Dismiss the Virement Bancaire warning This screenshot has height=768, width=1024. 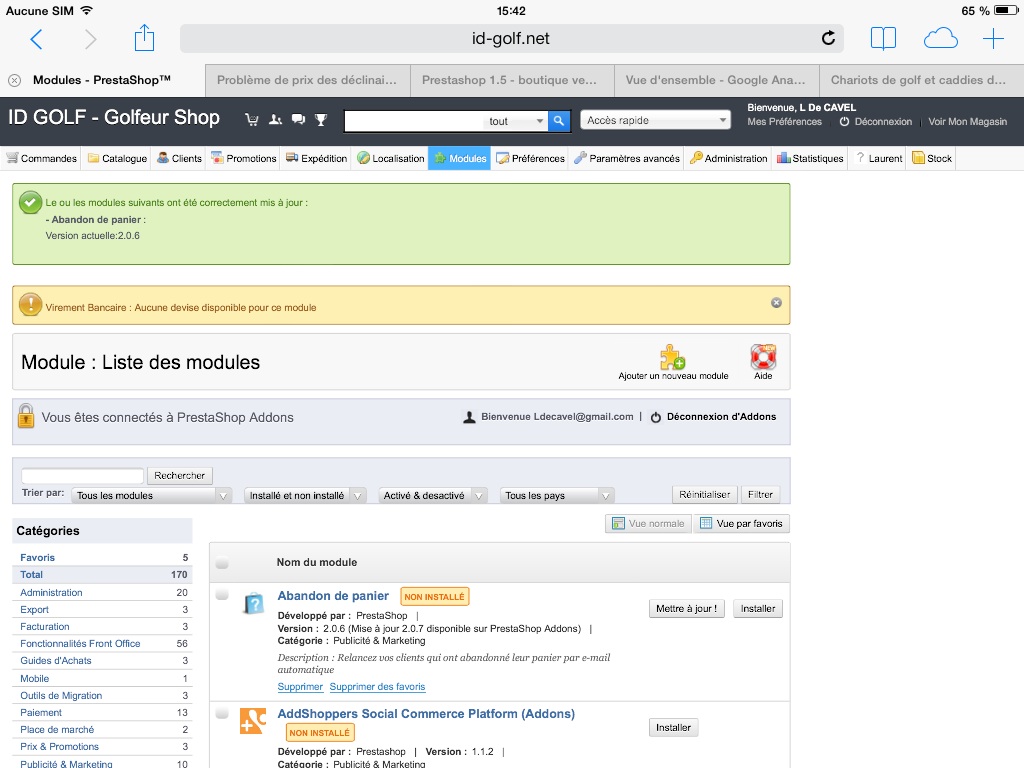(x=776, y=302)
